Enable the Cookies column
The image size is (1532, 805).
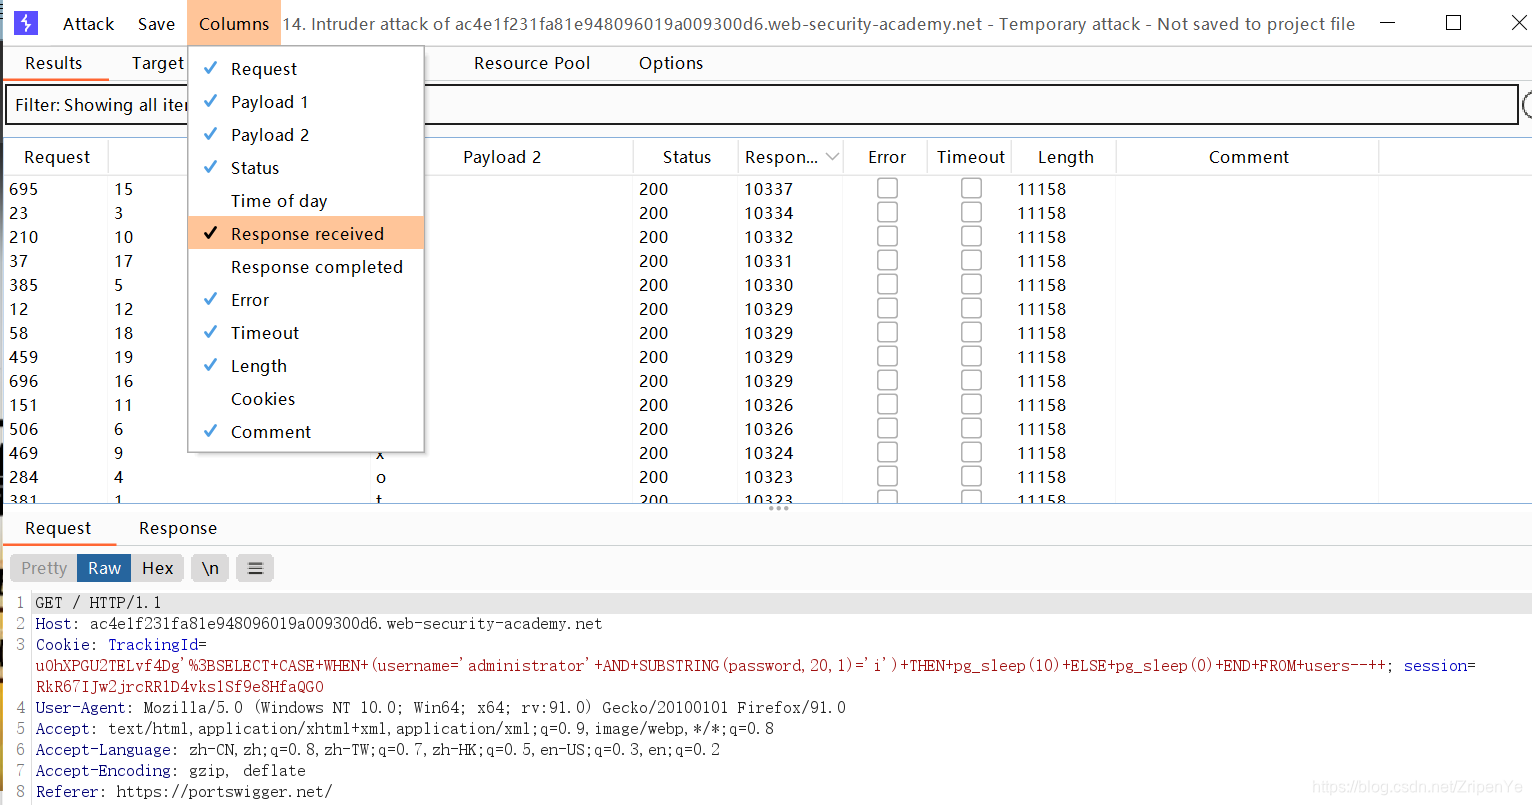tap(306, 399)
